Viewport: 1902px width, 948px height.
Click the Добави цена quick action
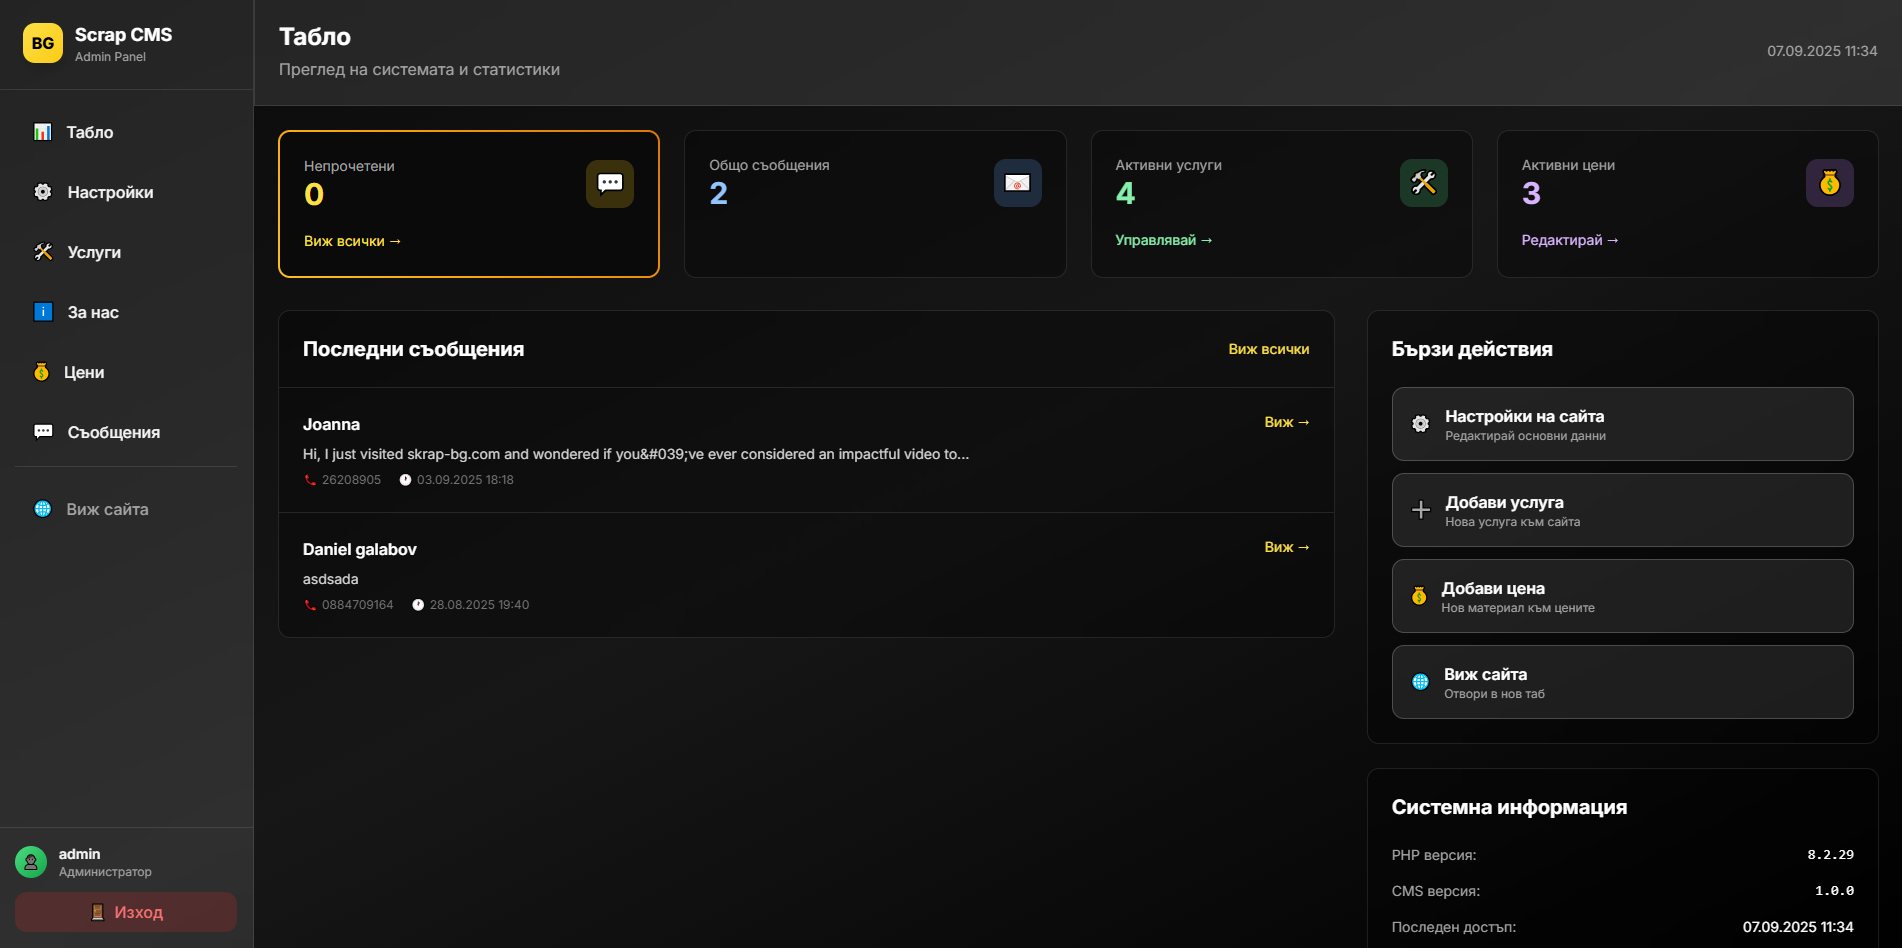[x=1621, y=596]
